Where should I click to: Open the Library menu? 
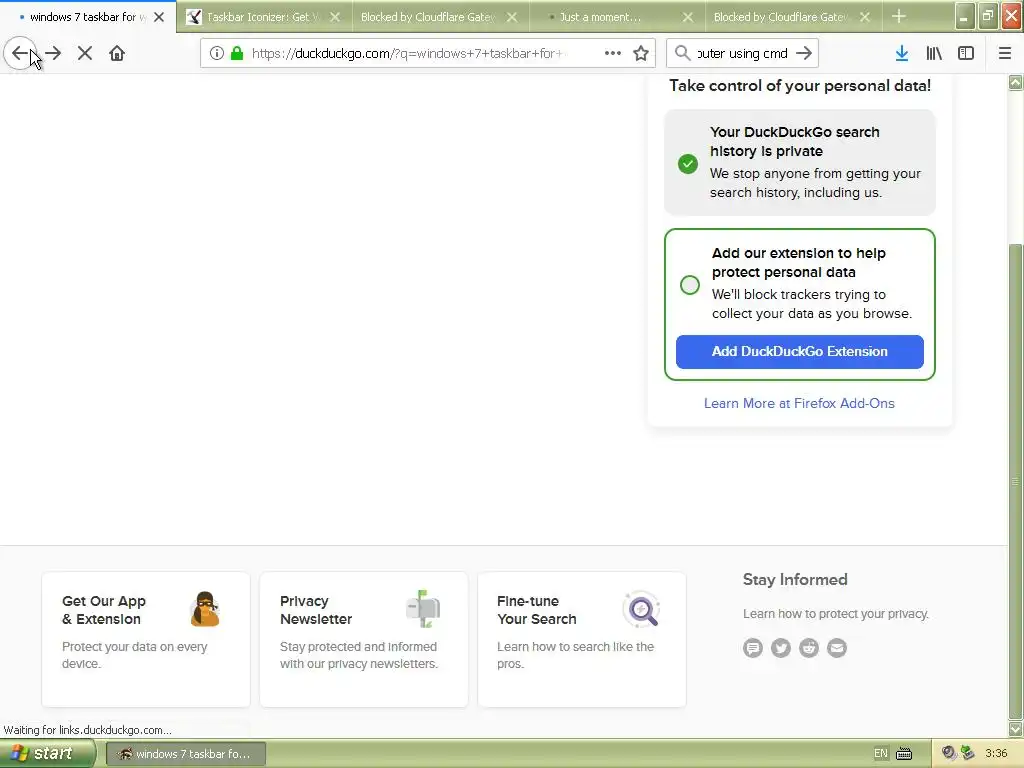934,54
